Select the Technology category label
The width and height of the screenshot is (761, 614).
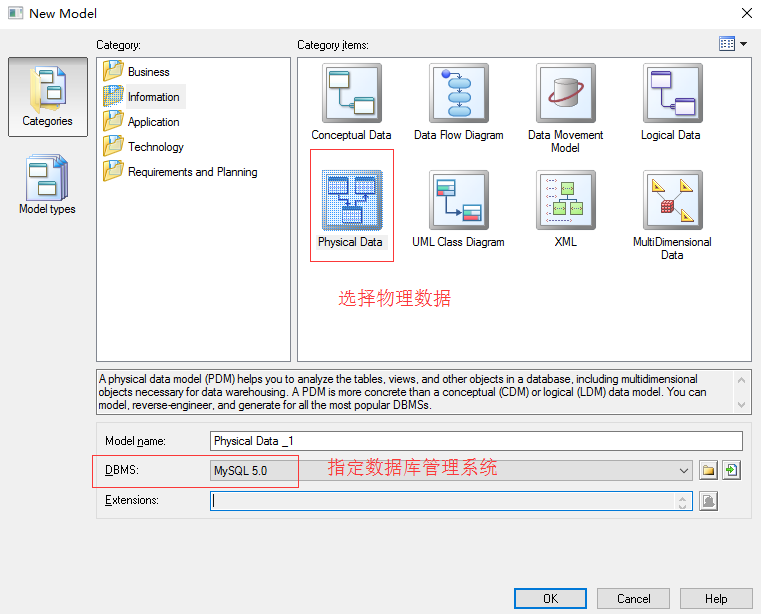tap(156, 147)
